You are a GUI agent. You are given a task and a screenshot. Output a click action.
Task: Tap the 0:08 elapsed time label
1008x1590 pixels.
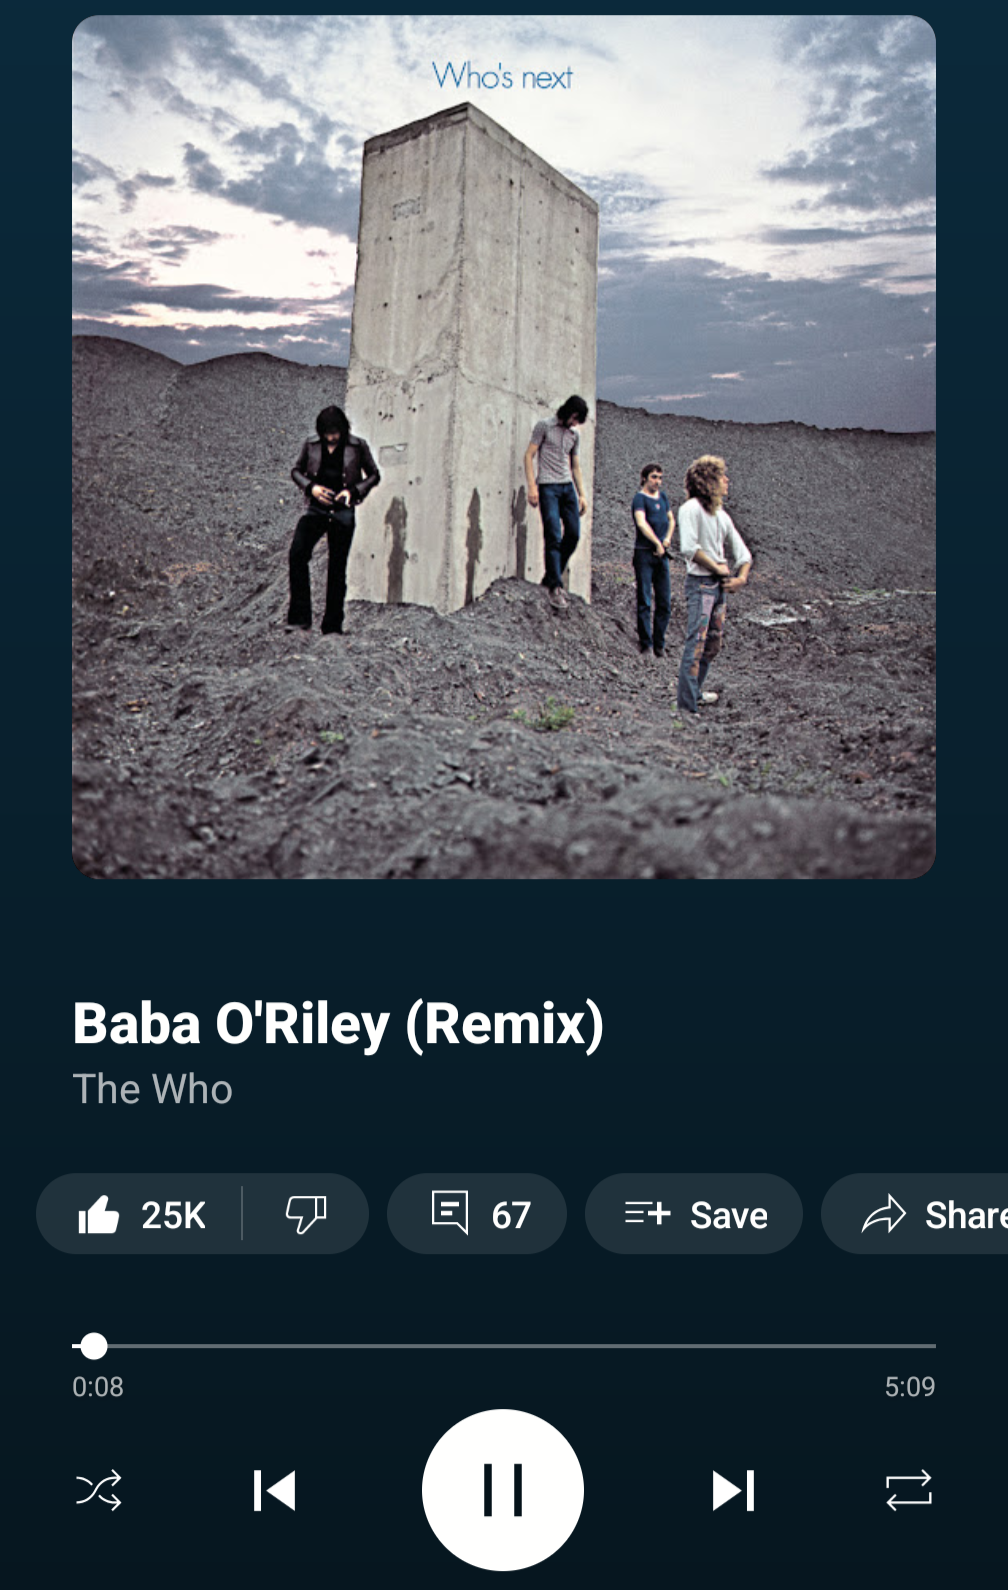coord(98,1387)
